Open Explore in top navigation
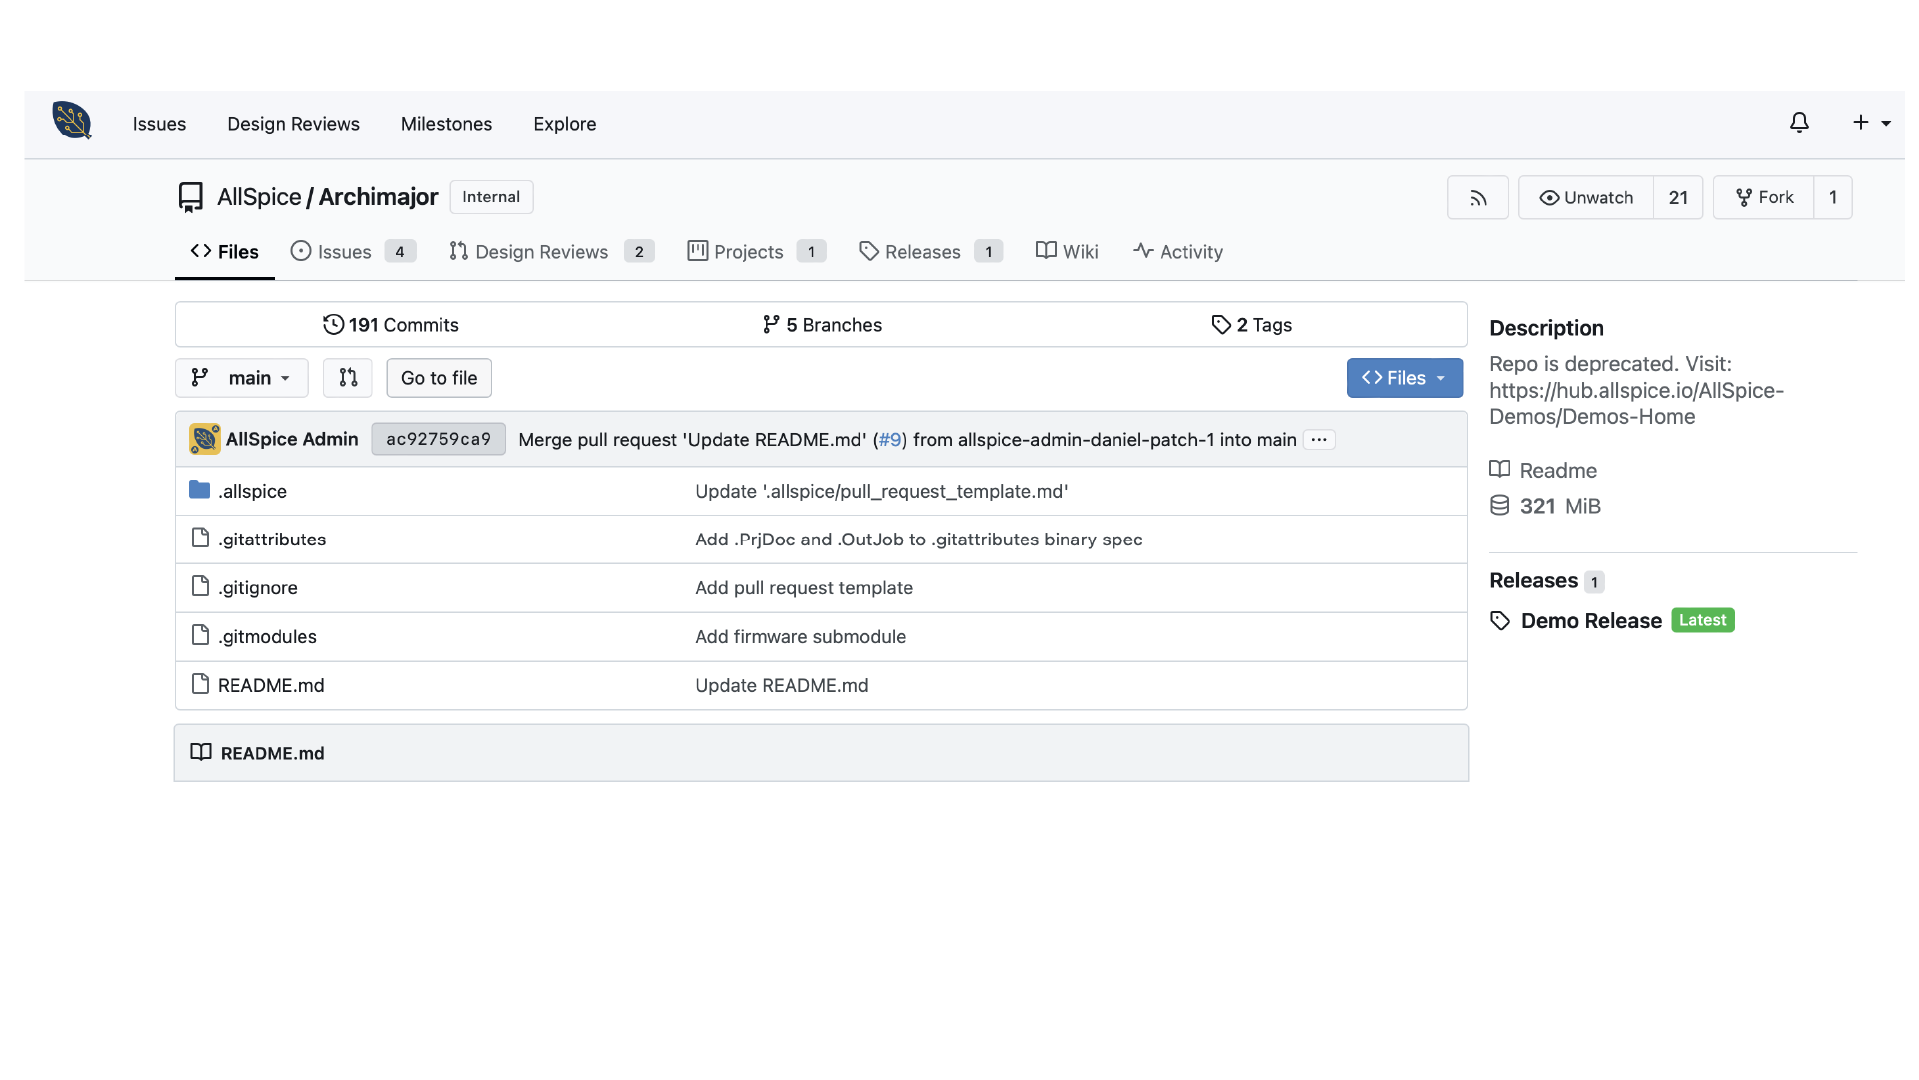The height and width of the screenshot is (1080, 1919). (564, 124)
